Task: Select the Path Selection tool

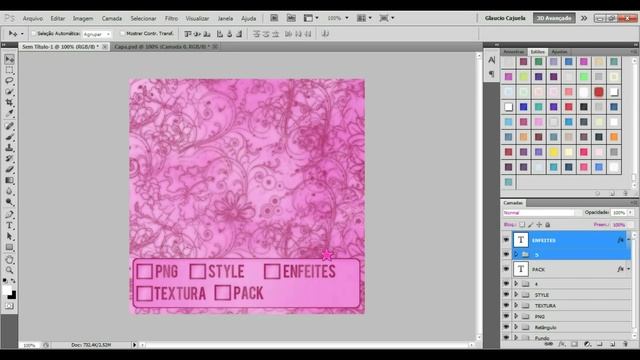Action: tap(9, 236)
